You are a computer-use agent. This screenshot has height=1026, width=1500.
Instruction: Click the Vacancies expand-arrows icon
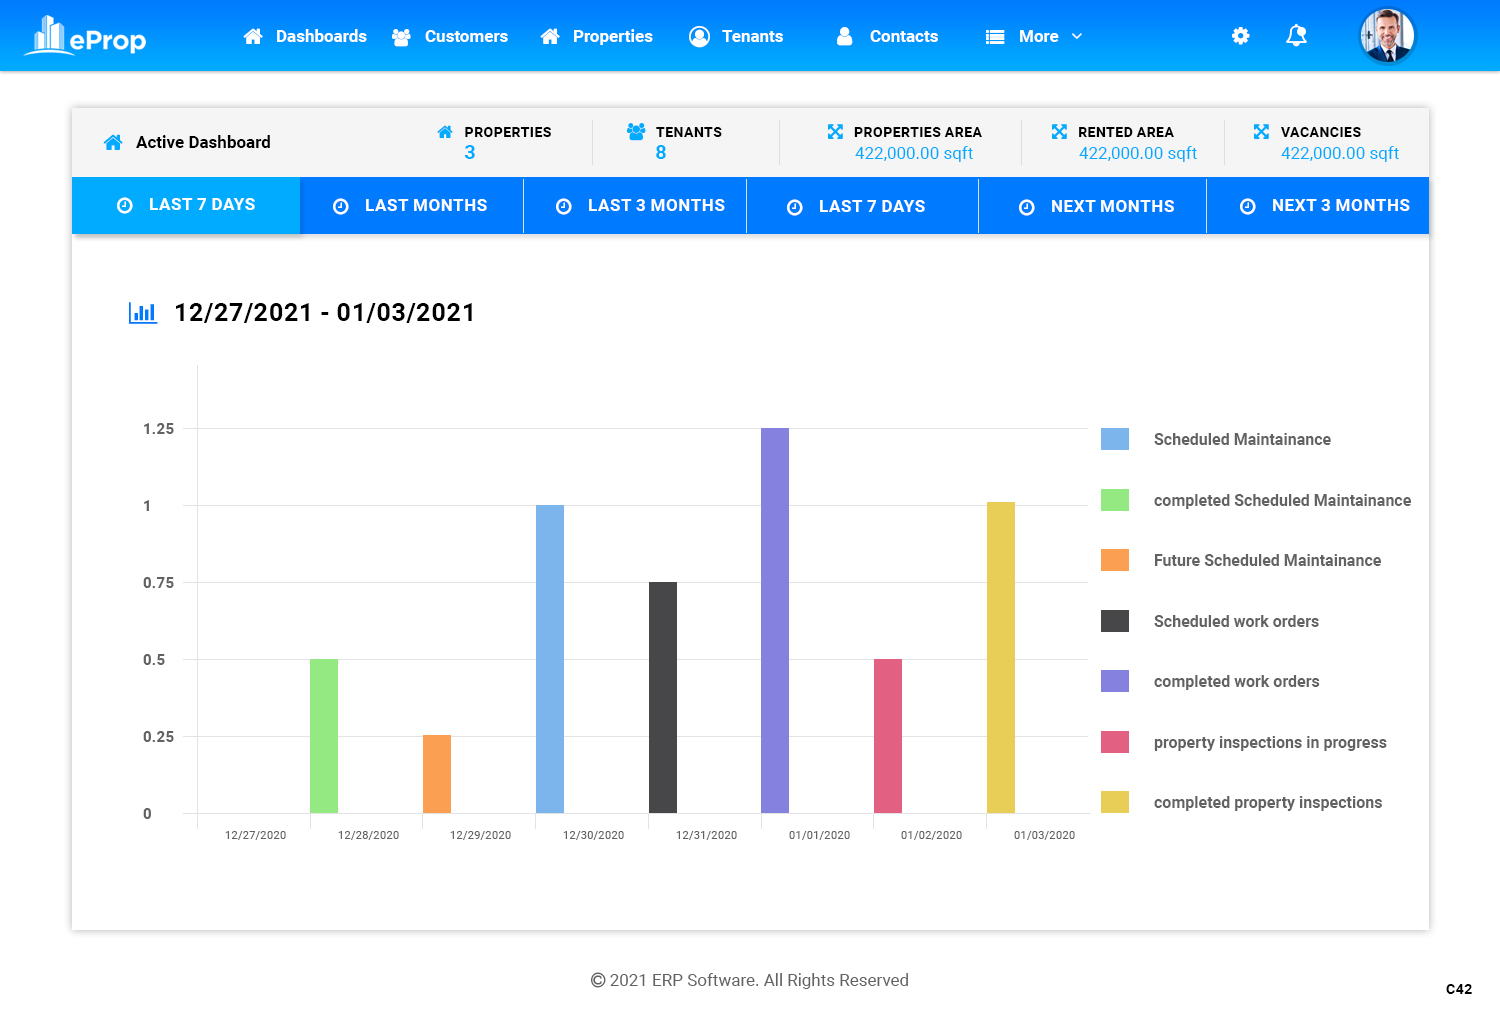pos(1261,132)
